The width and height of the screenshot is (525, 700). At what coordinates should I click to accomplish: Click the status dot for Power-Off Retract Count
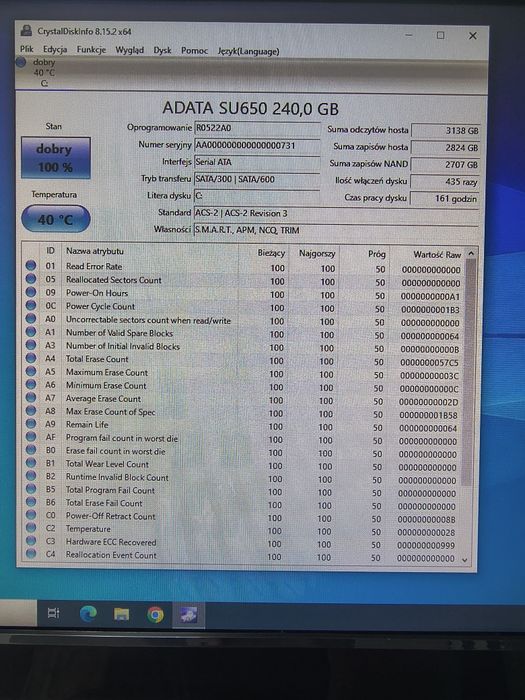click(x=31, y=515)
